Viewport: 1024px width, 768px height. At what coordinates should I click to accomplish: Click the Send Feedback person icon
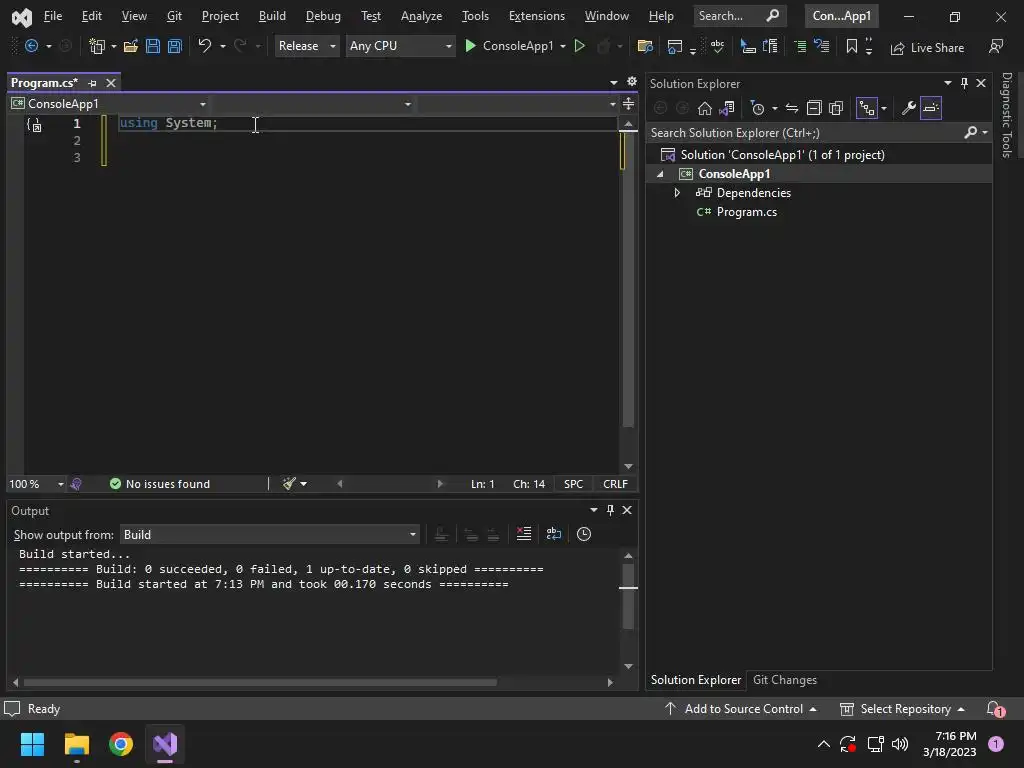pos(996,46)
